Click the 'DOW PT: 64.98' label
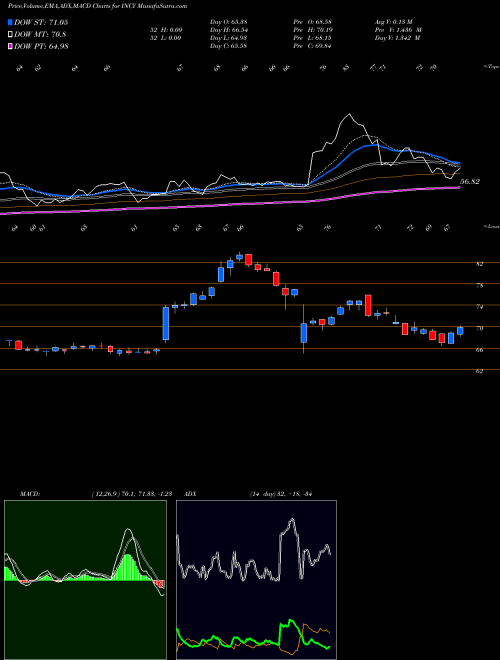 click(41, 46)
